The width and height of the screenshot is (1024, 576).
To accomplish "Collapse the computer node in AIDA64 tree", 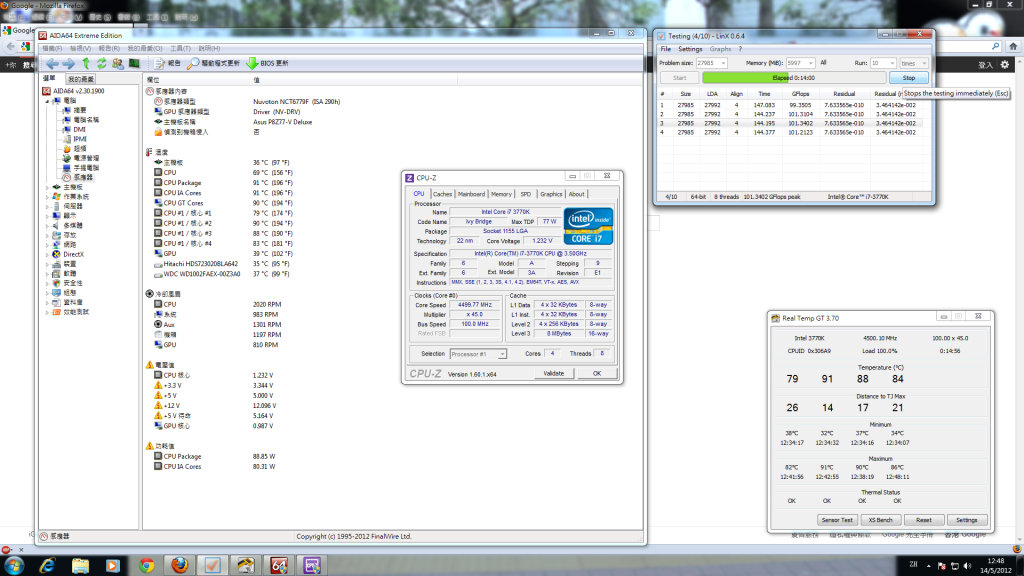I will [48, 101].
